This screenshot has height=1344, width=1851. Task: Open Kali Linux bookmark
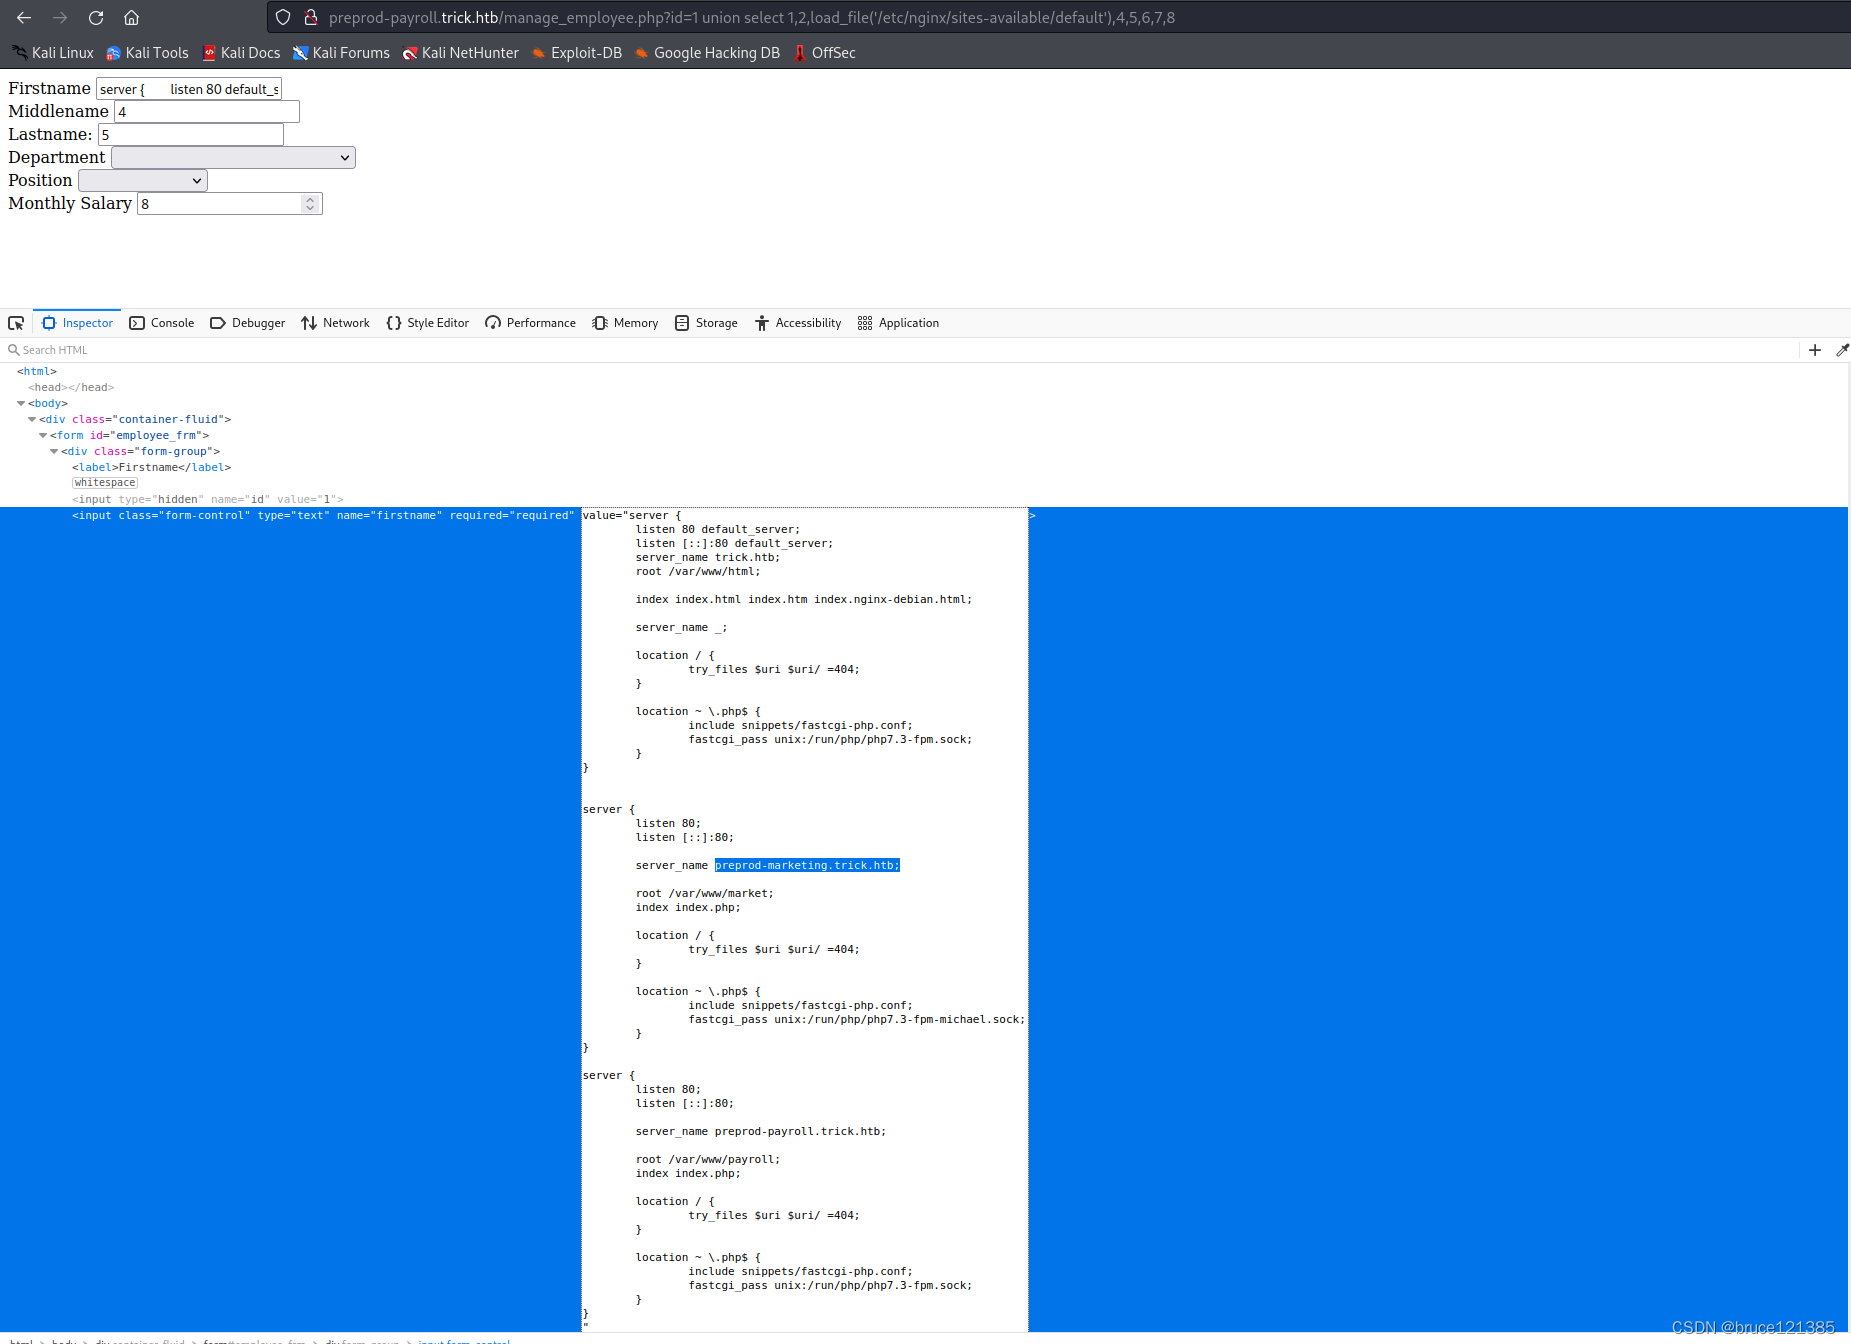pyautogui.click(x=53, y=53)
